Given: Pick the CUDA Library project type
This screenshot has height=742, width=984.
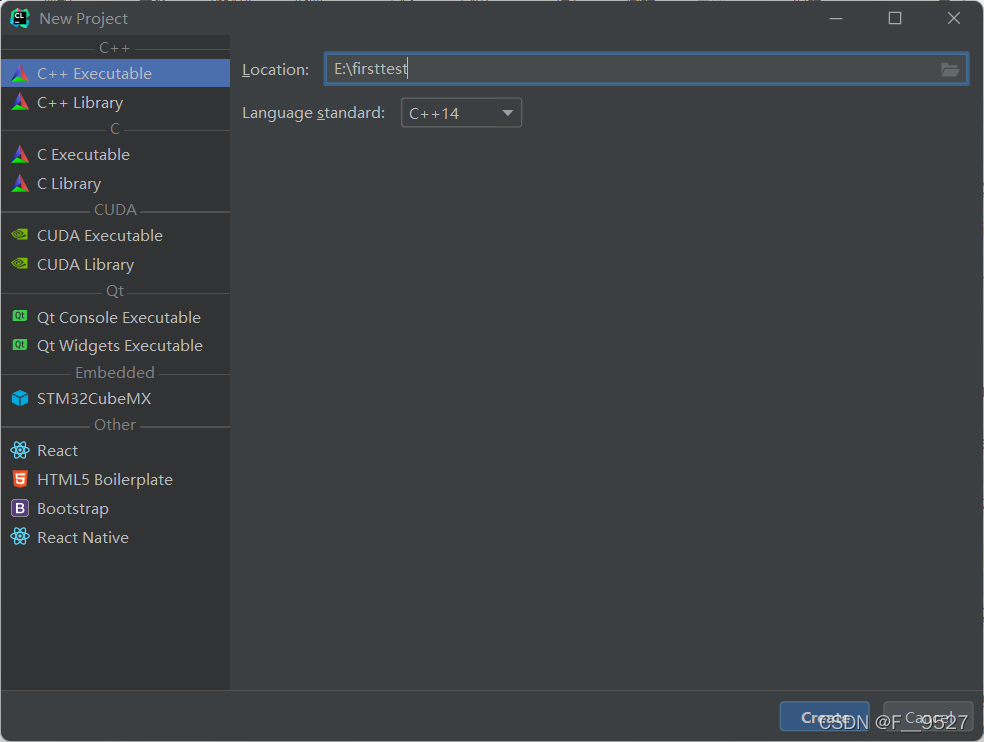Looking at the screenshot, I should pyautogui.click(x=115, y=264).
